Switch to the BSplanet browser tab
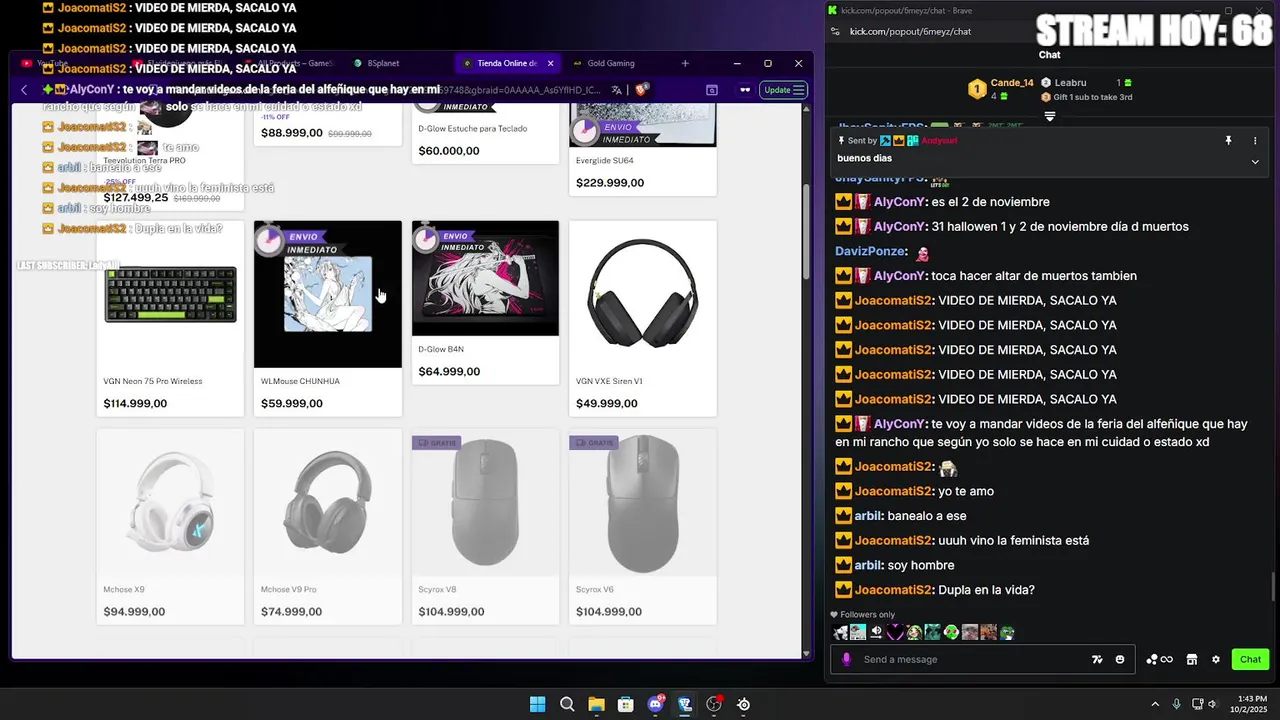This screenshot has height=720, width=1280. point(383,63)
